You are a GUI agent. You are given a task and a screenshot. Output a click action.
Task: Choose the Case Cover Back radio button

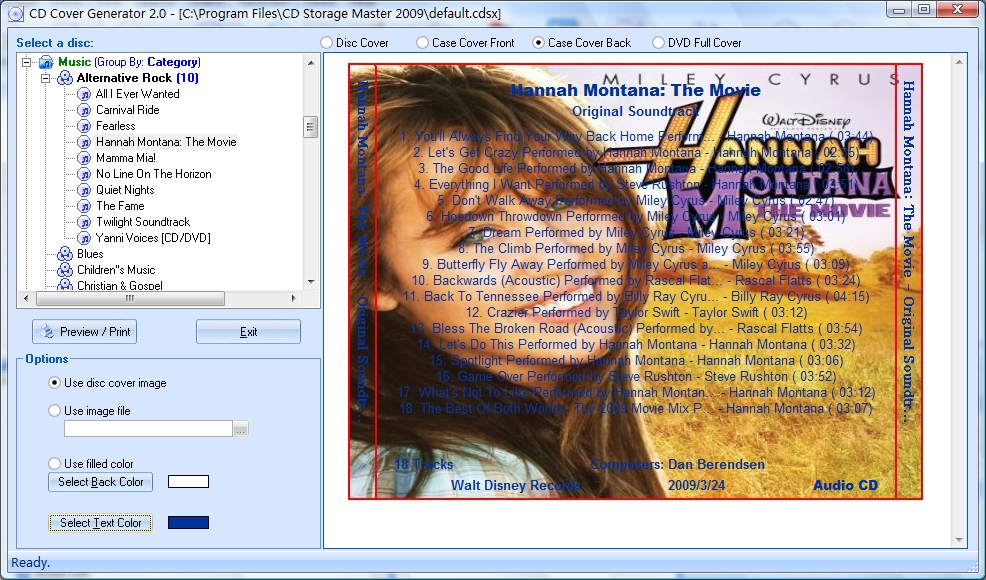(538, 43)
